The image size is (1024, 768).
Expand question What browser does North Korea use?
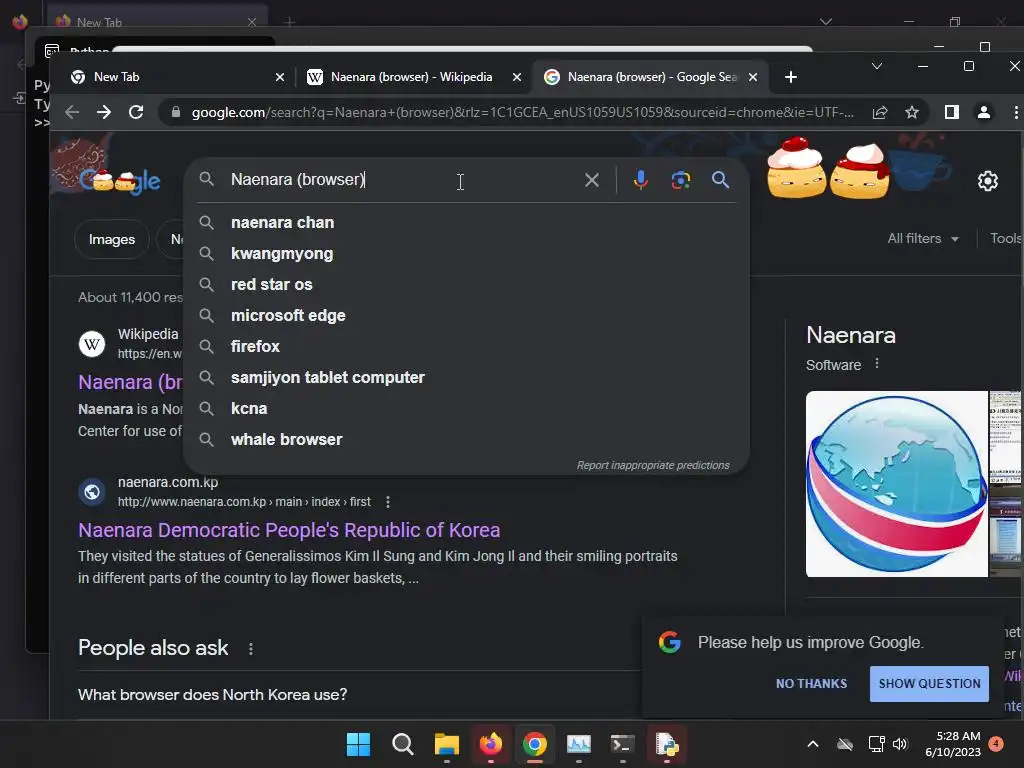[x=358, y=695]
